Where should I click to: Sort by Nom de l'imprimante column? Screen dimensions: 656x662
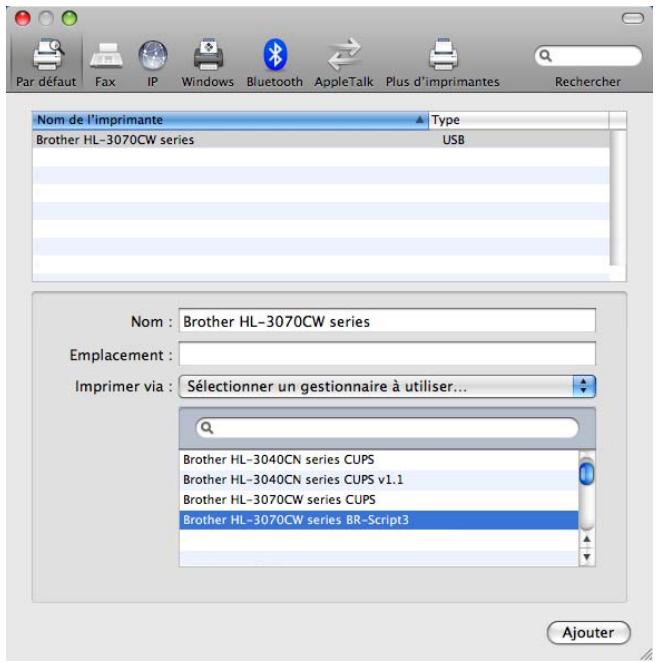tap(230, 120)
